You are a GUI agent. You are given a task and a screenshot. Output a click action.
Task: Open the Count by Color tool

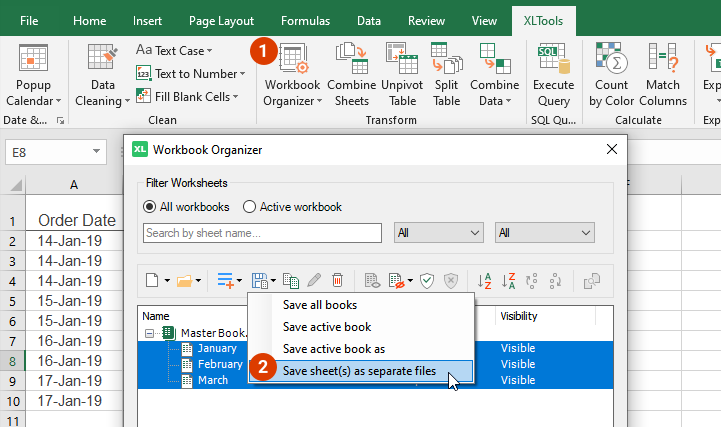[x=611, y=75]
